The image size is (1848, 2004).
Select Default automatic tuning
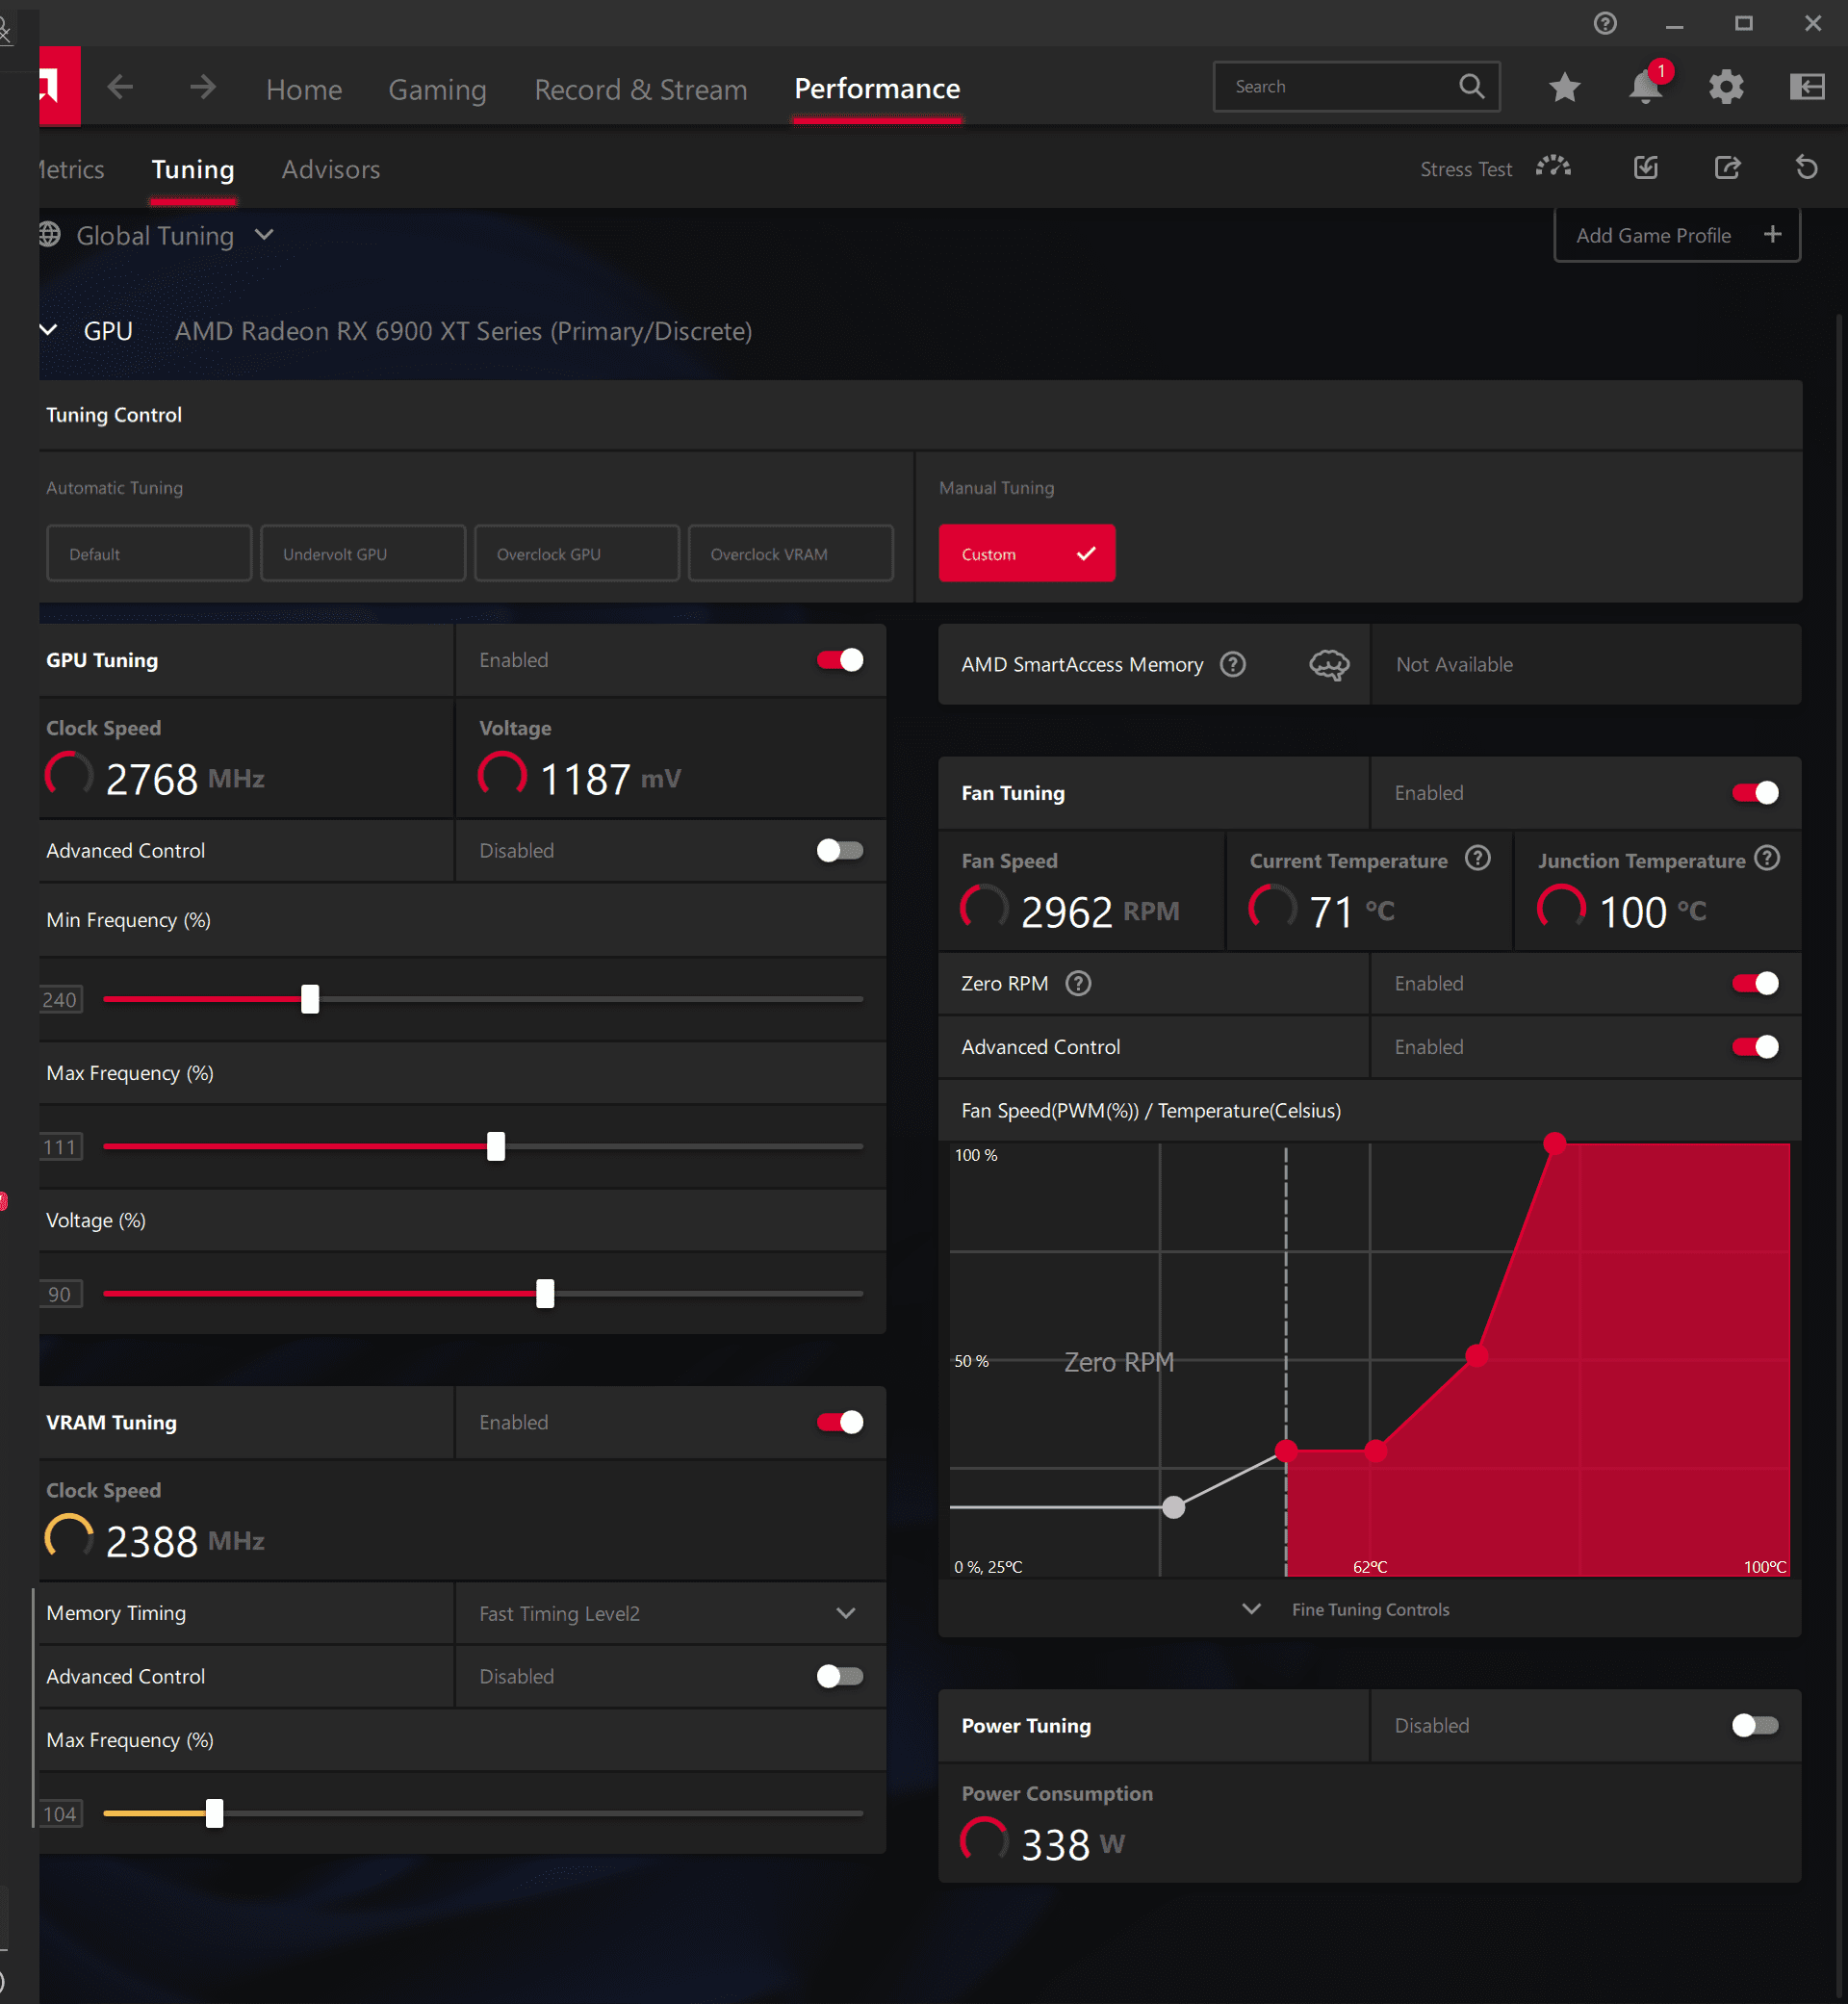click(x=149, y=553)
